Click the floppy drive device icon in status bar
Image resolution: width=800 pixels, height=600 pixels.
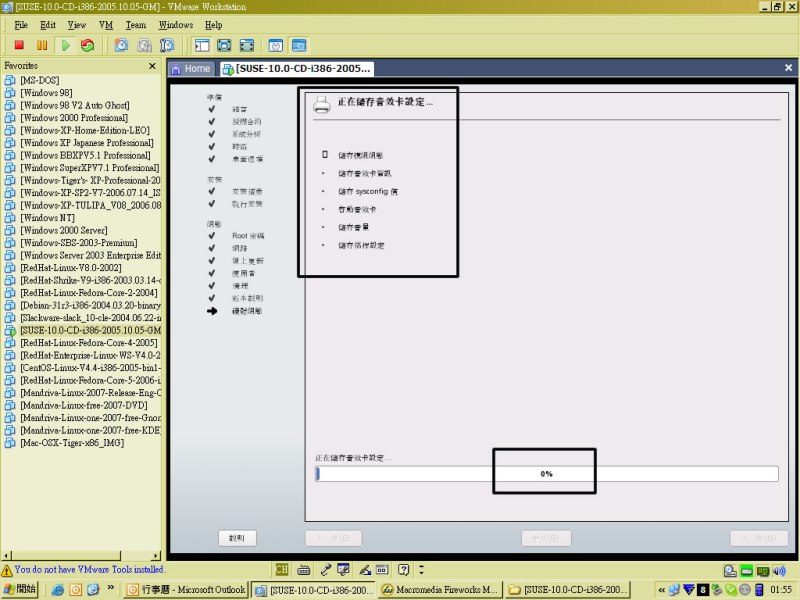coord(746,570)
